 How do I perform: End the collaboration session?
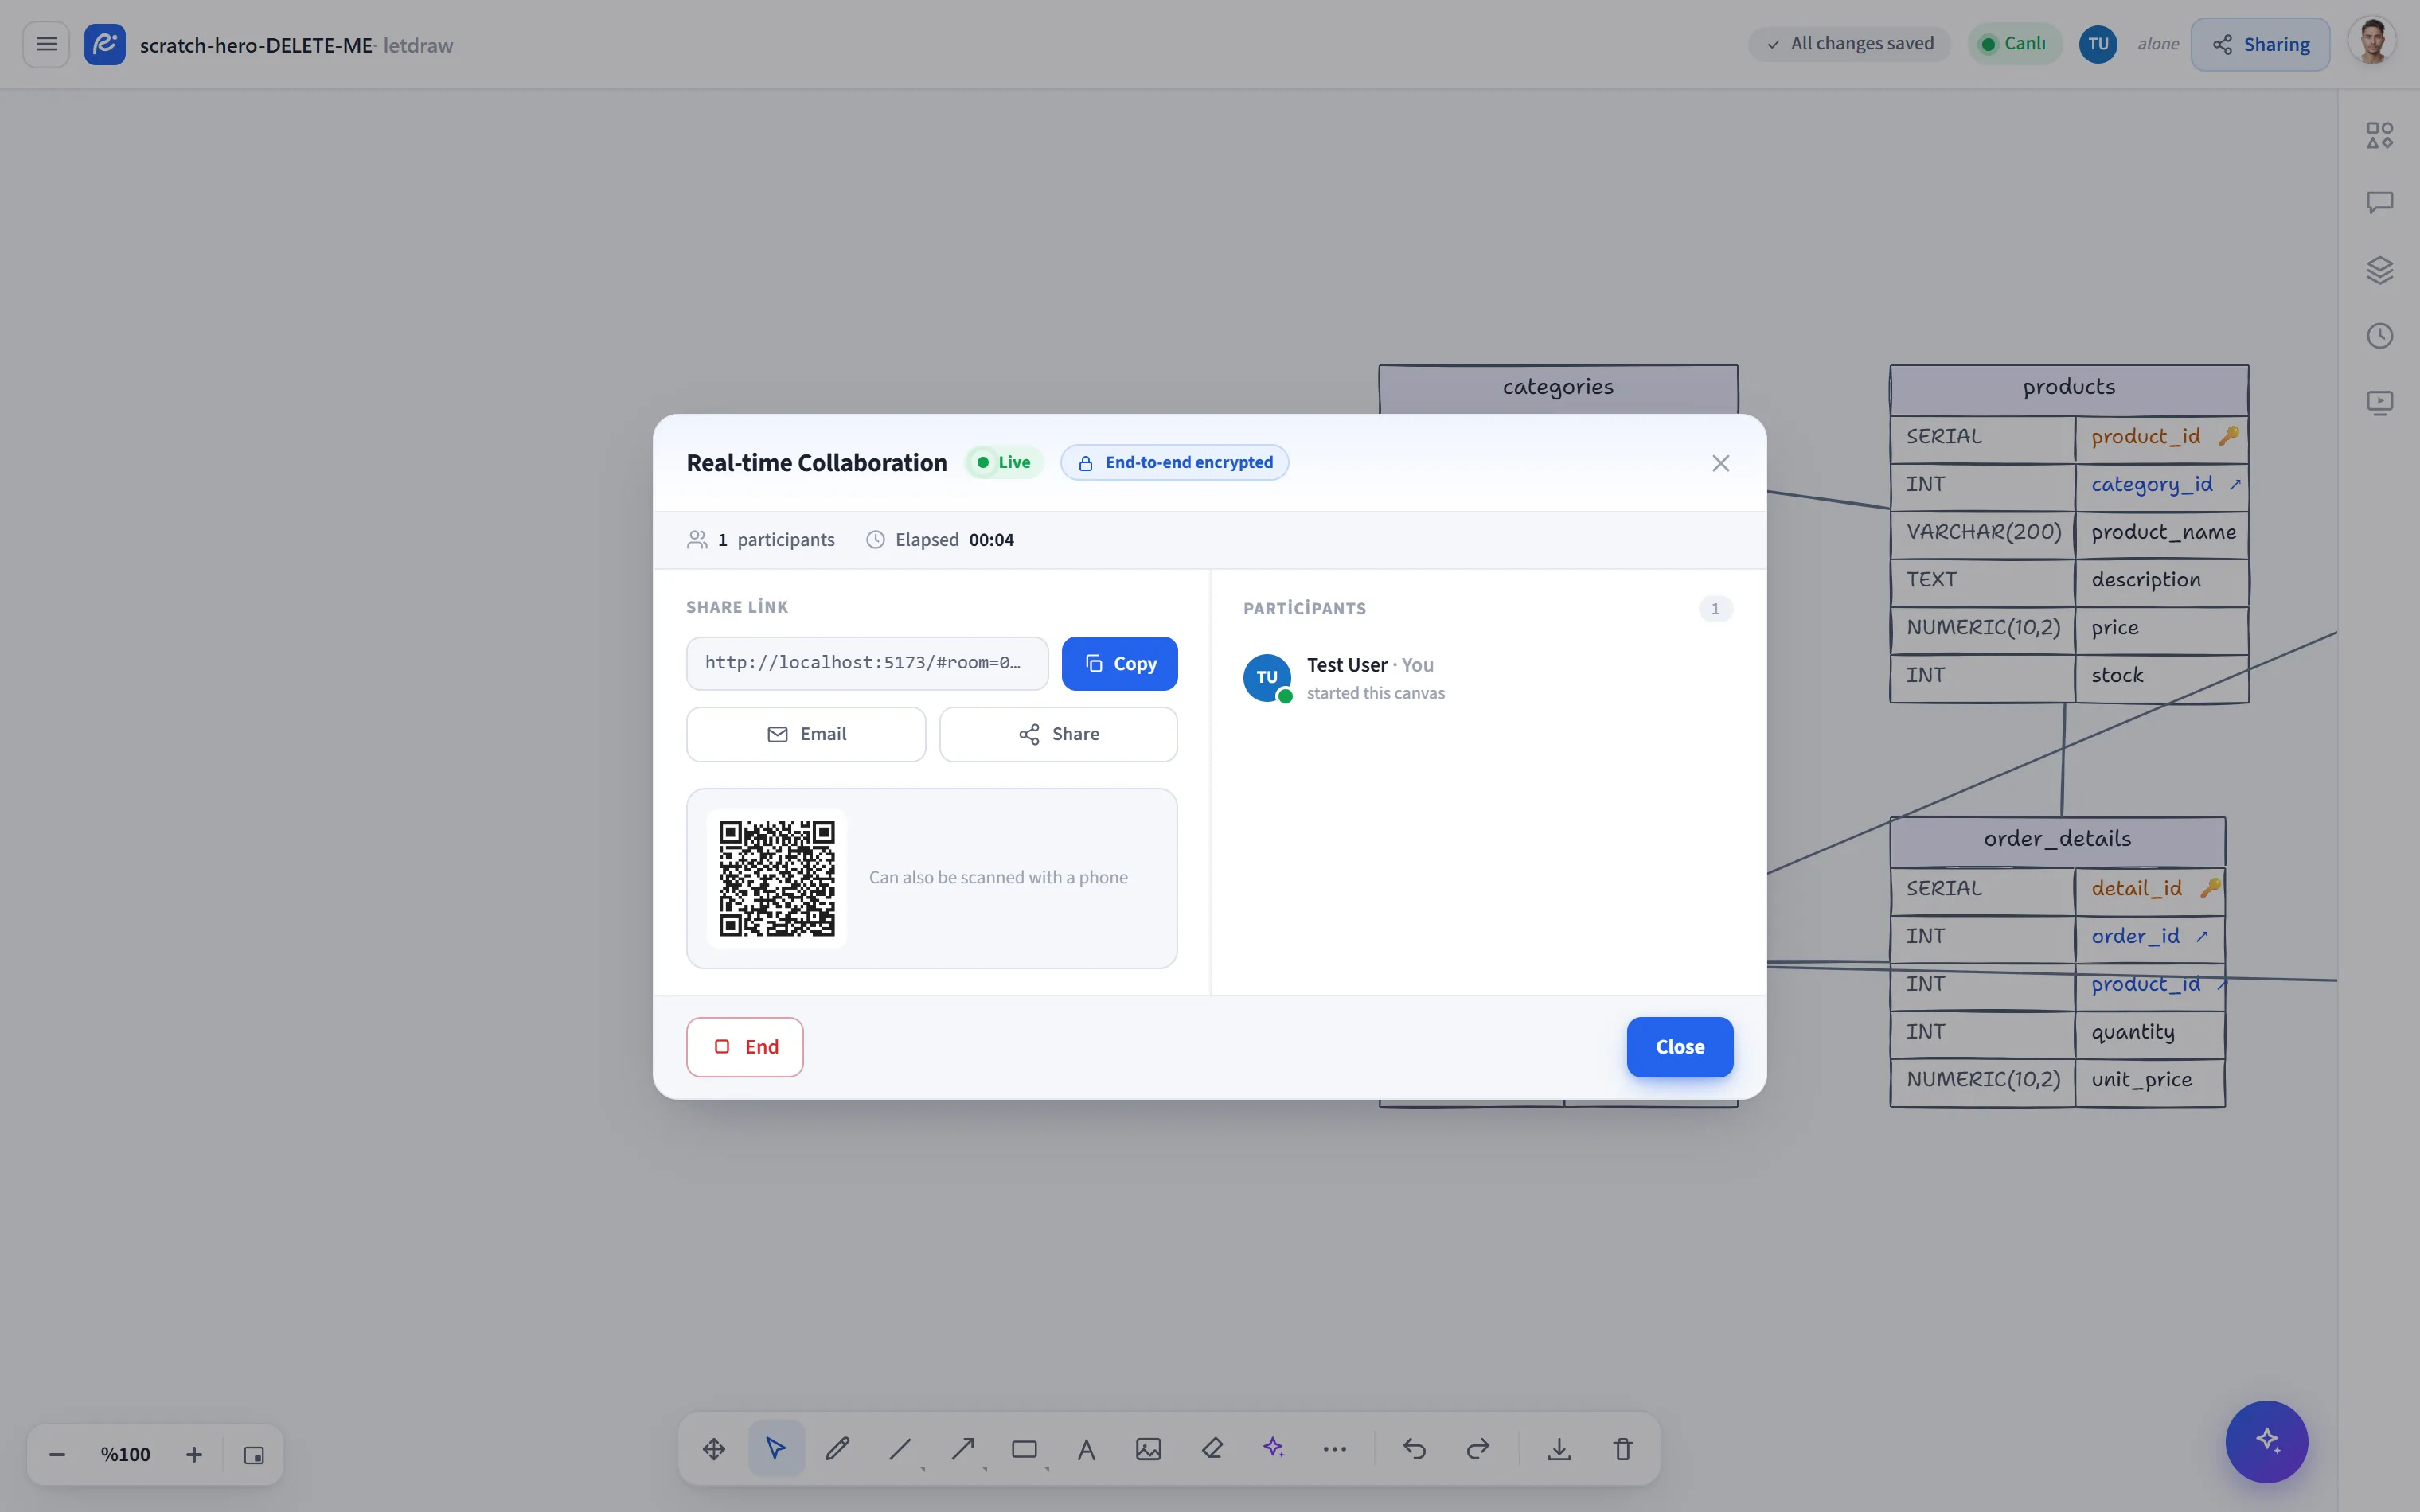(x=744, y=1046)
